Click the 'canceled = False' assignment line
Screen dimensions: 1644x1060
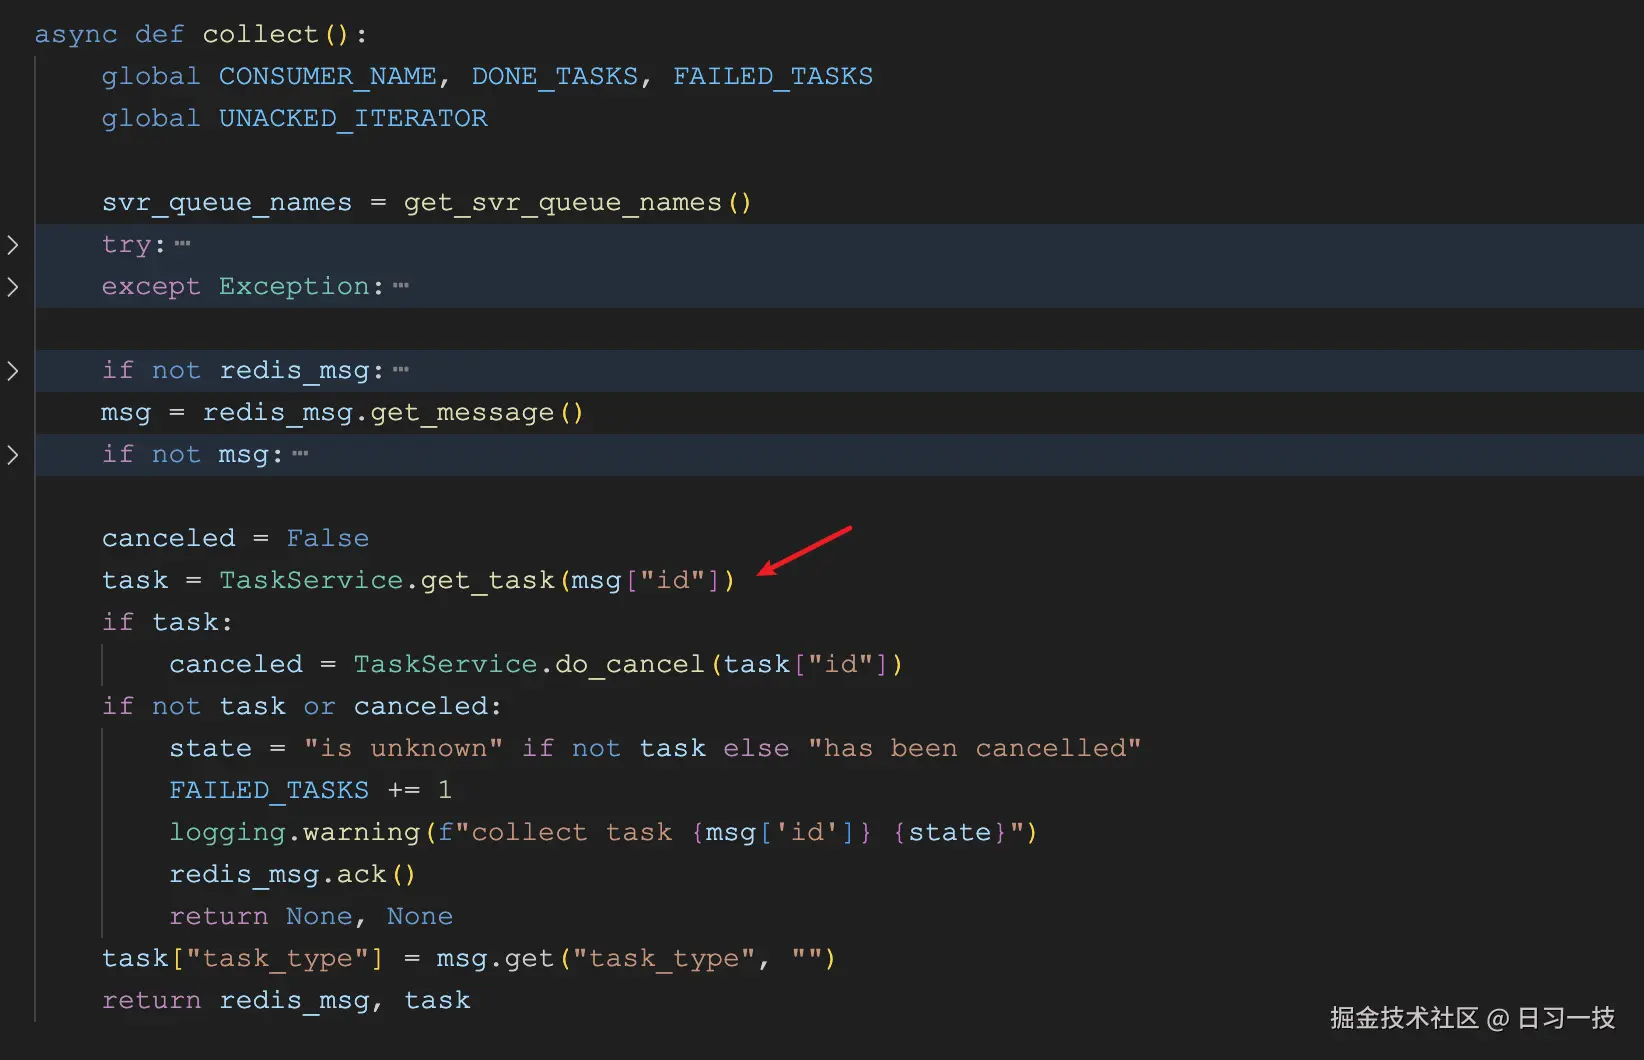235,538
